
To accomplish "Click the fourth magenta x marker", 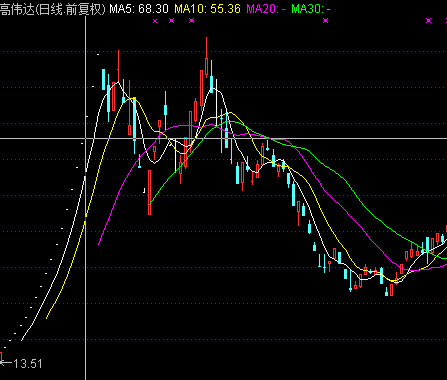I will [326, 21].
